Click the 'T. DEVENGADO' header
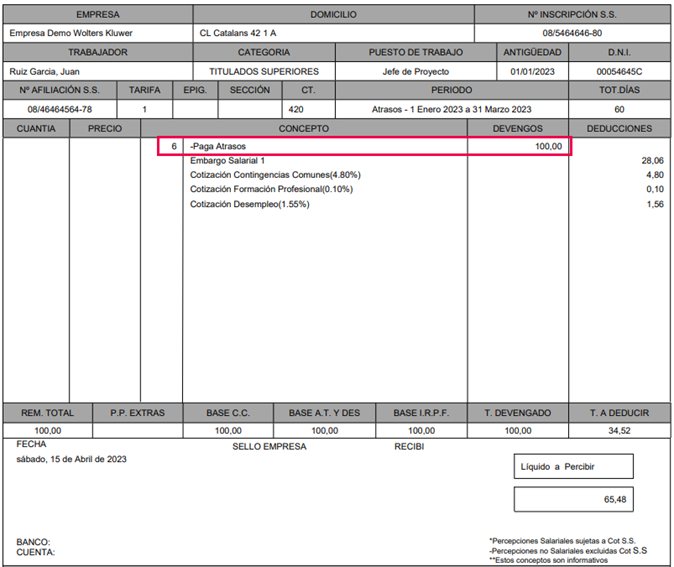Viewport: 674px width, 567px height. click(x=518, y=413)
